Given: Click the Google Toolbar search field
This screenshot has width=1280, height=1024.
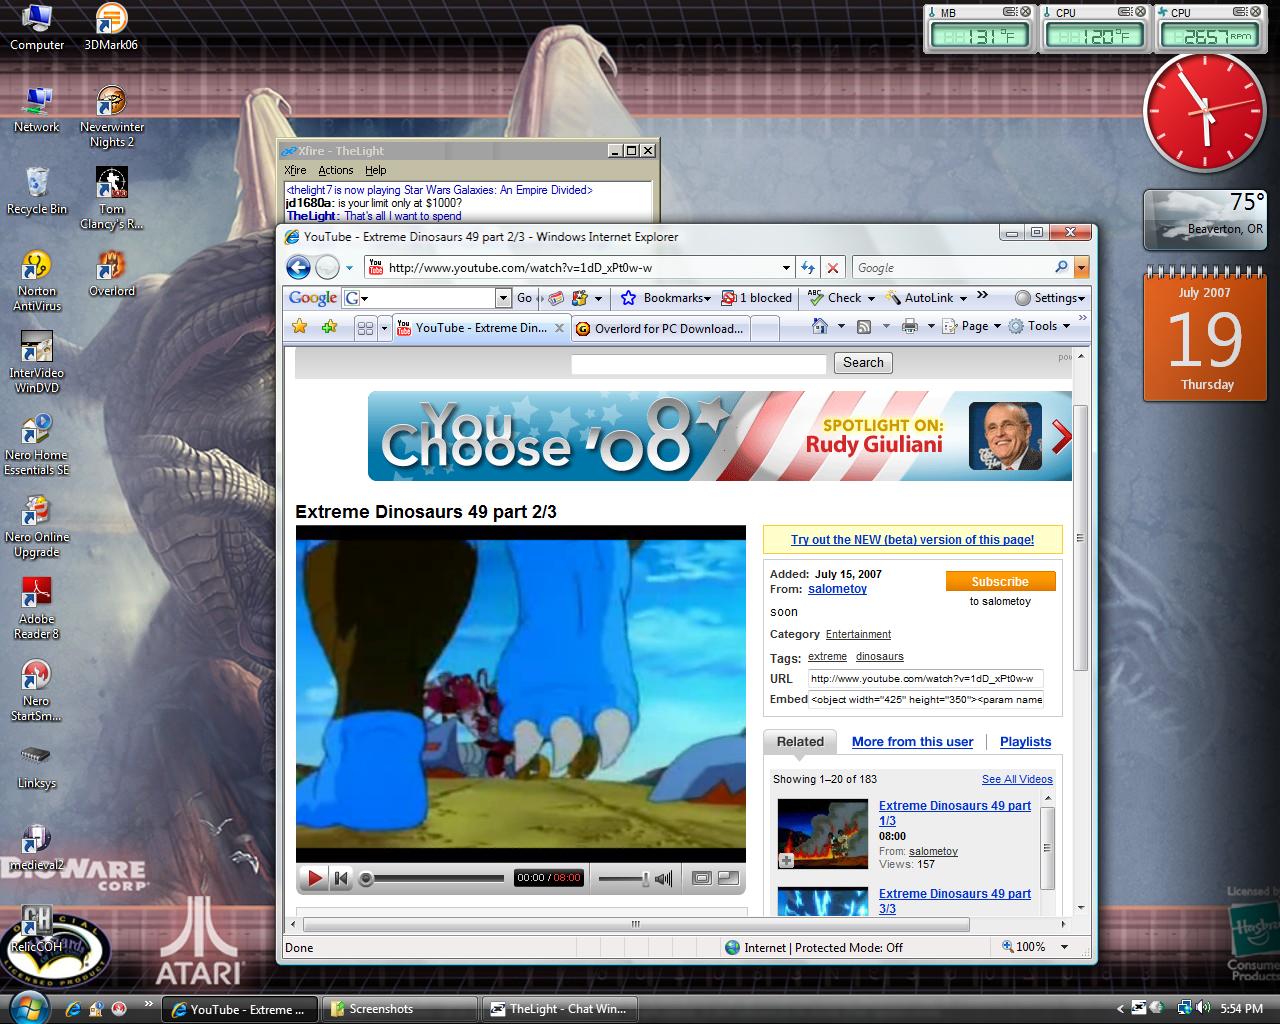Looking at the screenshot, I should pyautogui.click(x=427, y=298).
